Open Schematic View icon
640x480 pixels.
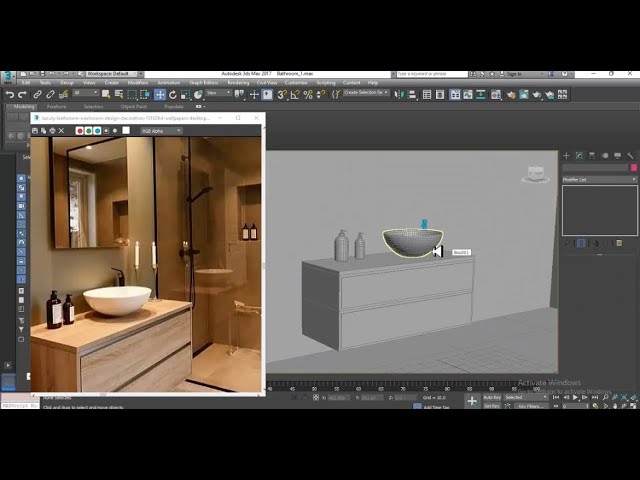pos(481,95)
